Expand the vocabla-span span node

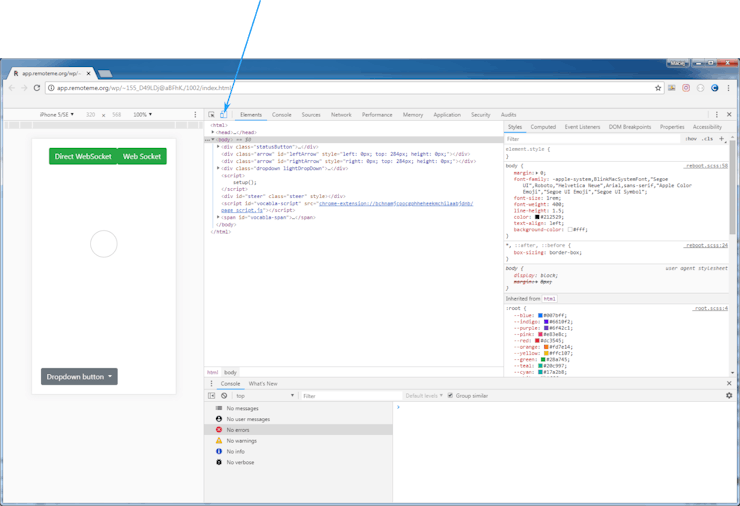point(218,217)
